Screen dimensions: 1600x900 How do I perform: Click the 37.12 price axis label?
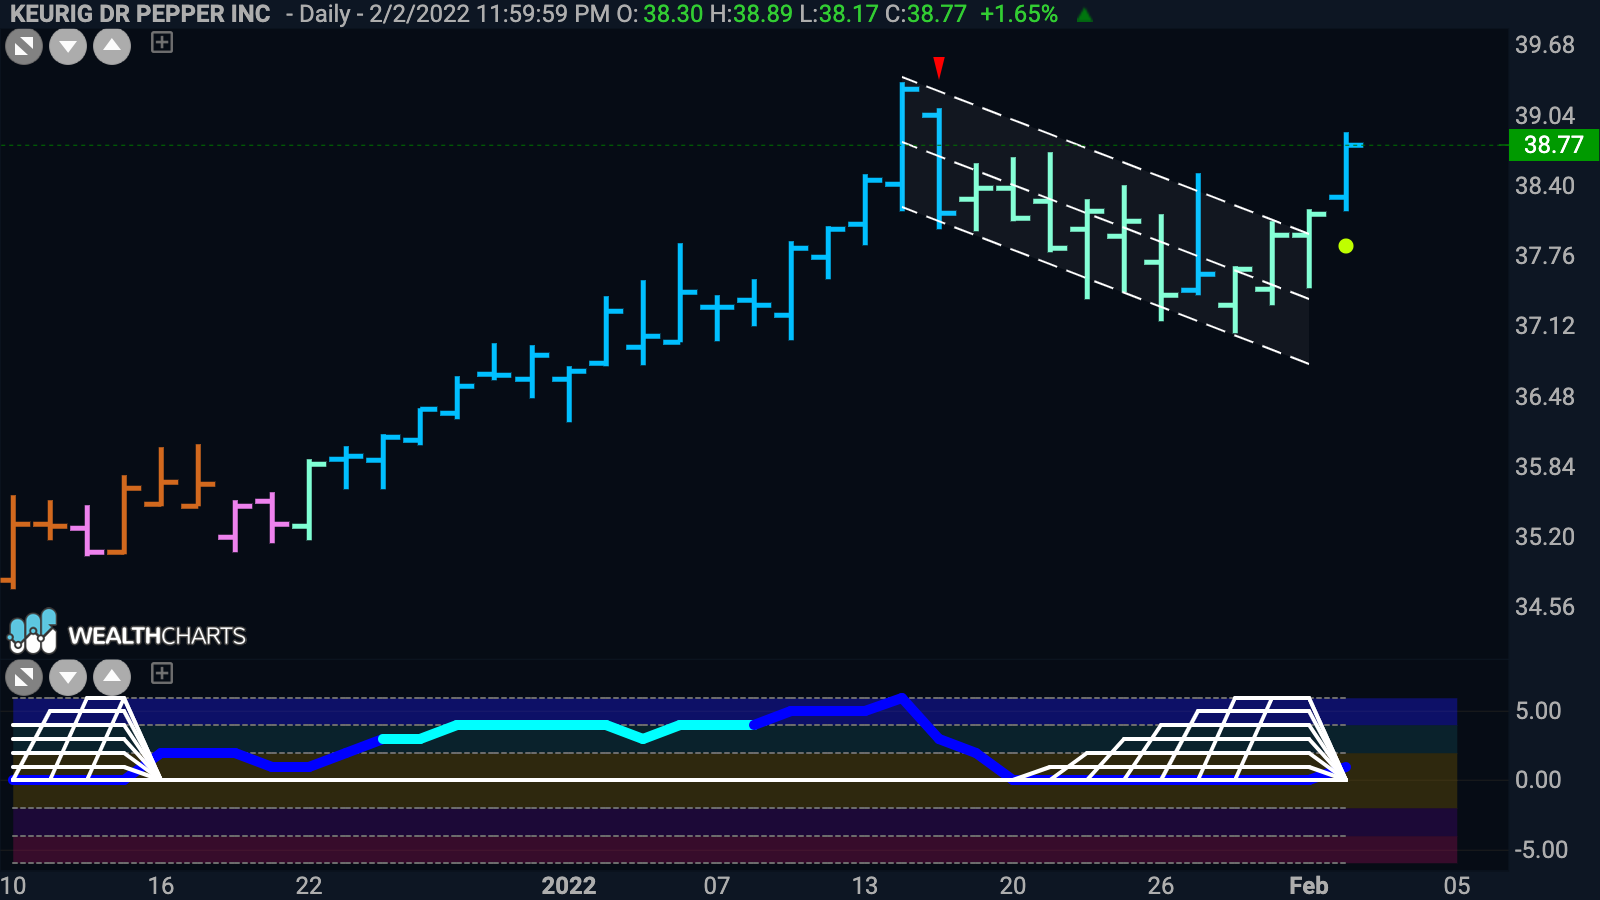(x=1544, y=325)
